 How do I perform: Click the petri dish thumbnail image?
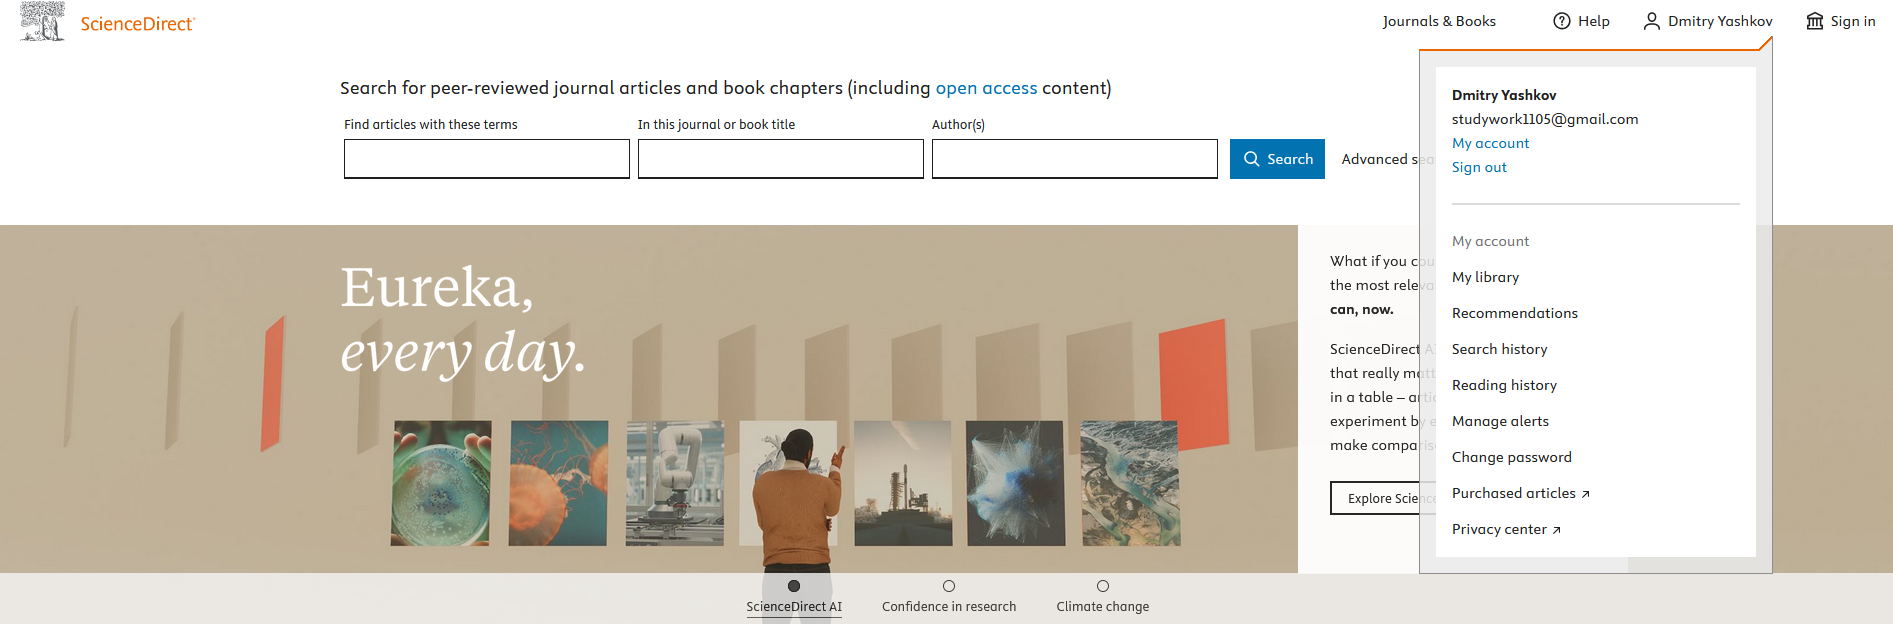point(441,483)
